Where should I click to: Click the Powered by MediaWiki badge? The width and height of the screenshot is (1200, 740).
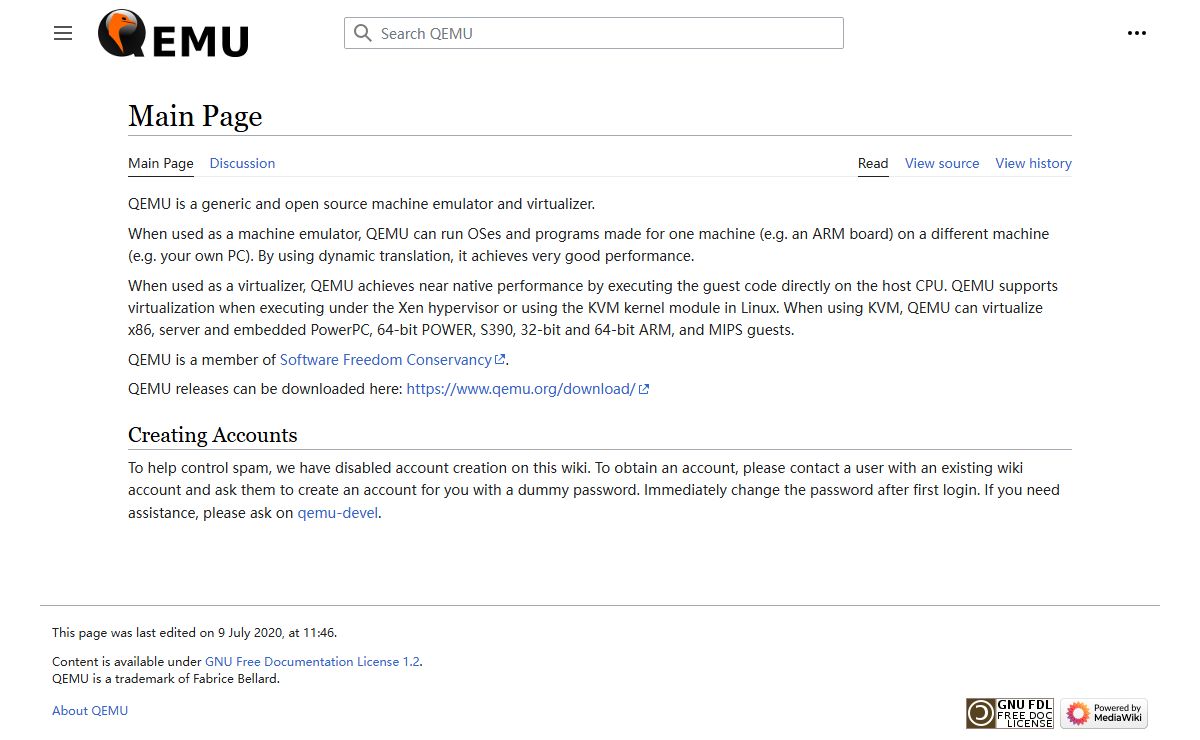pos(1104,713)
